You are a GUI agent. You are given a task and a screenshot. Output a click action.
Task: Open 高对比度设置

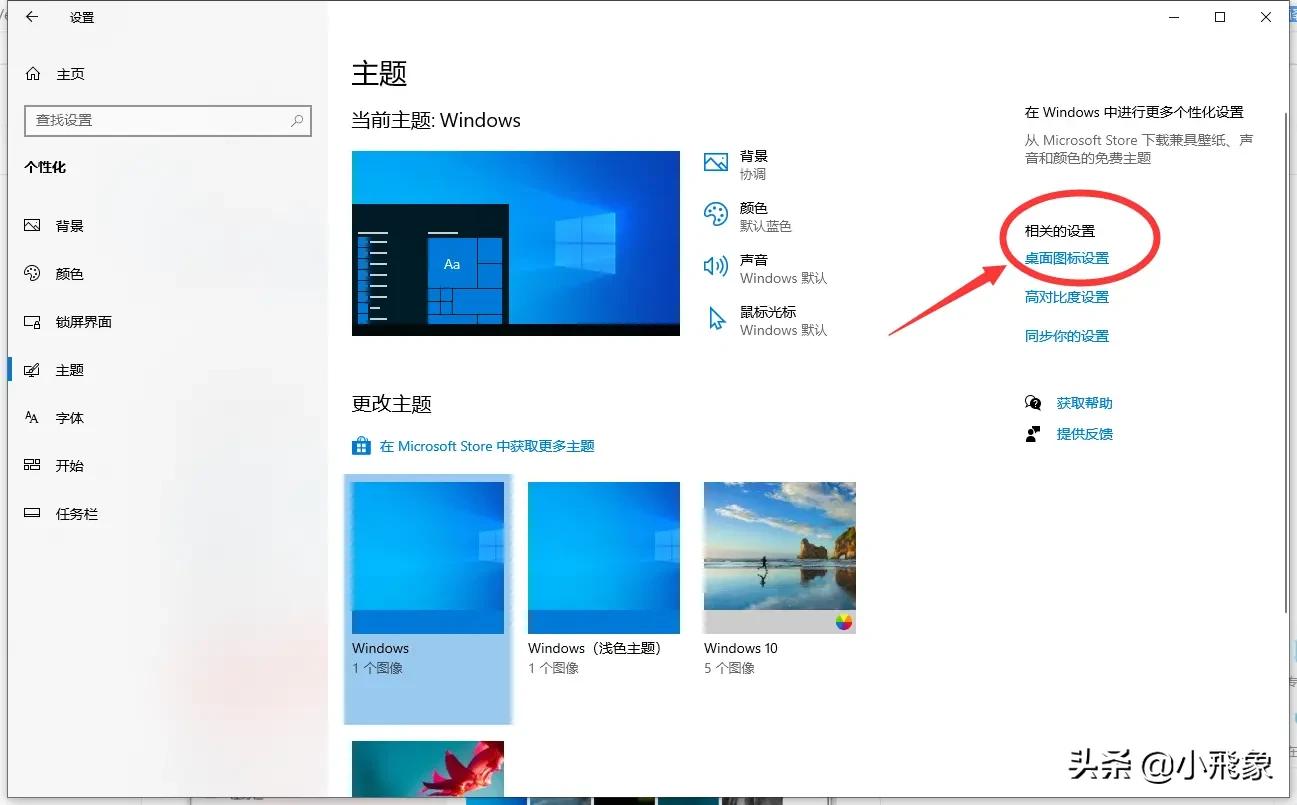coord(1066,296)
